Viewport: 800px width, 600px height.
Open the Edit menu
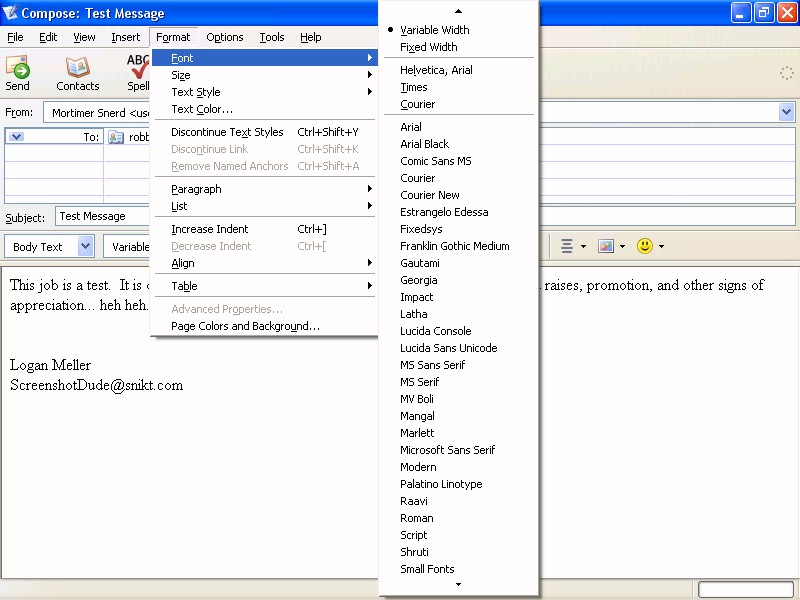(48, 37)
